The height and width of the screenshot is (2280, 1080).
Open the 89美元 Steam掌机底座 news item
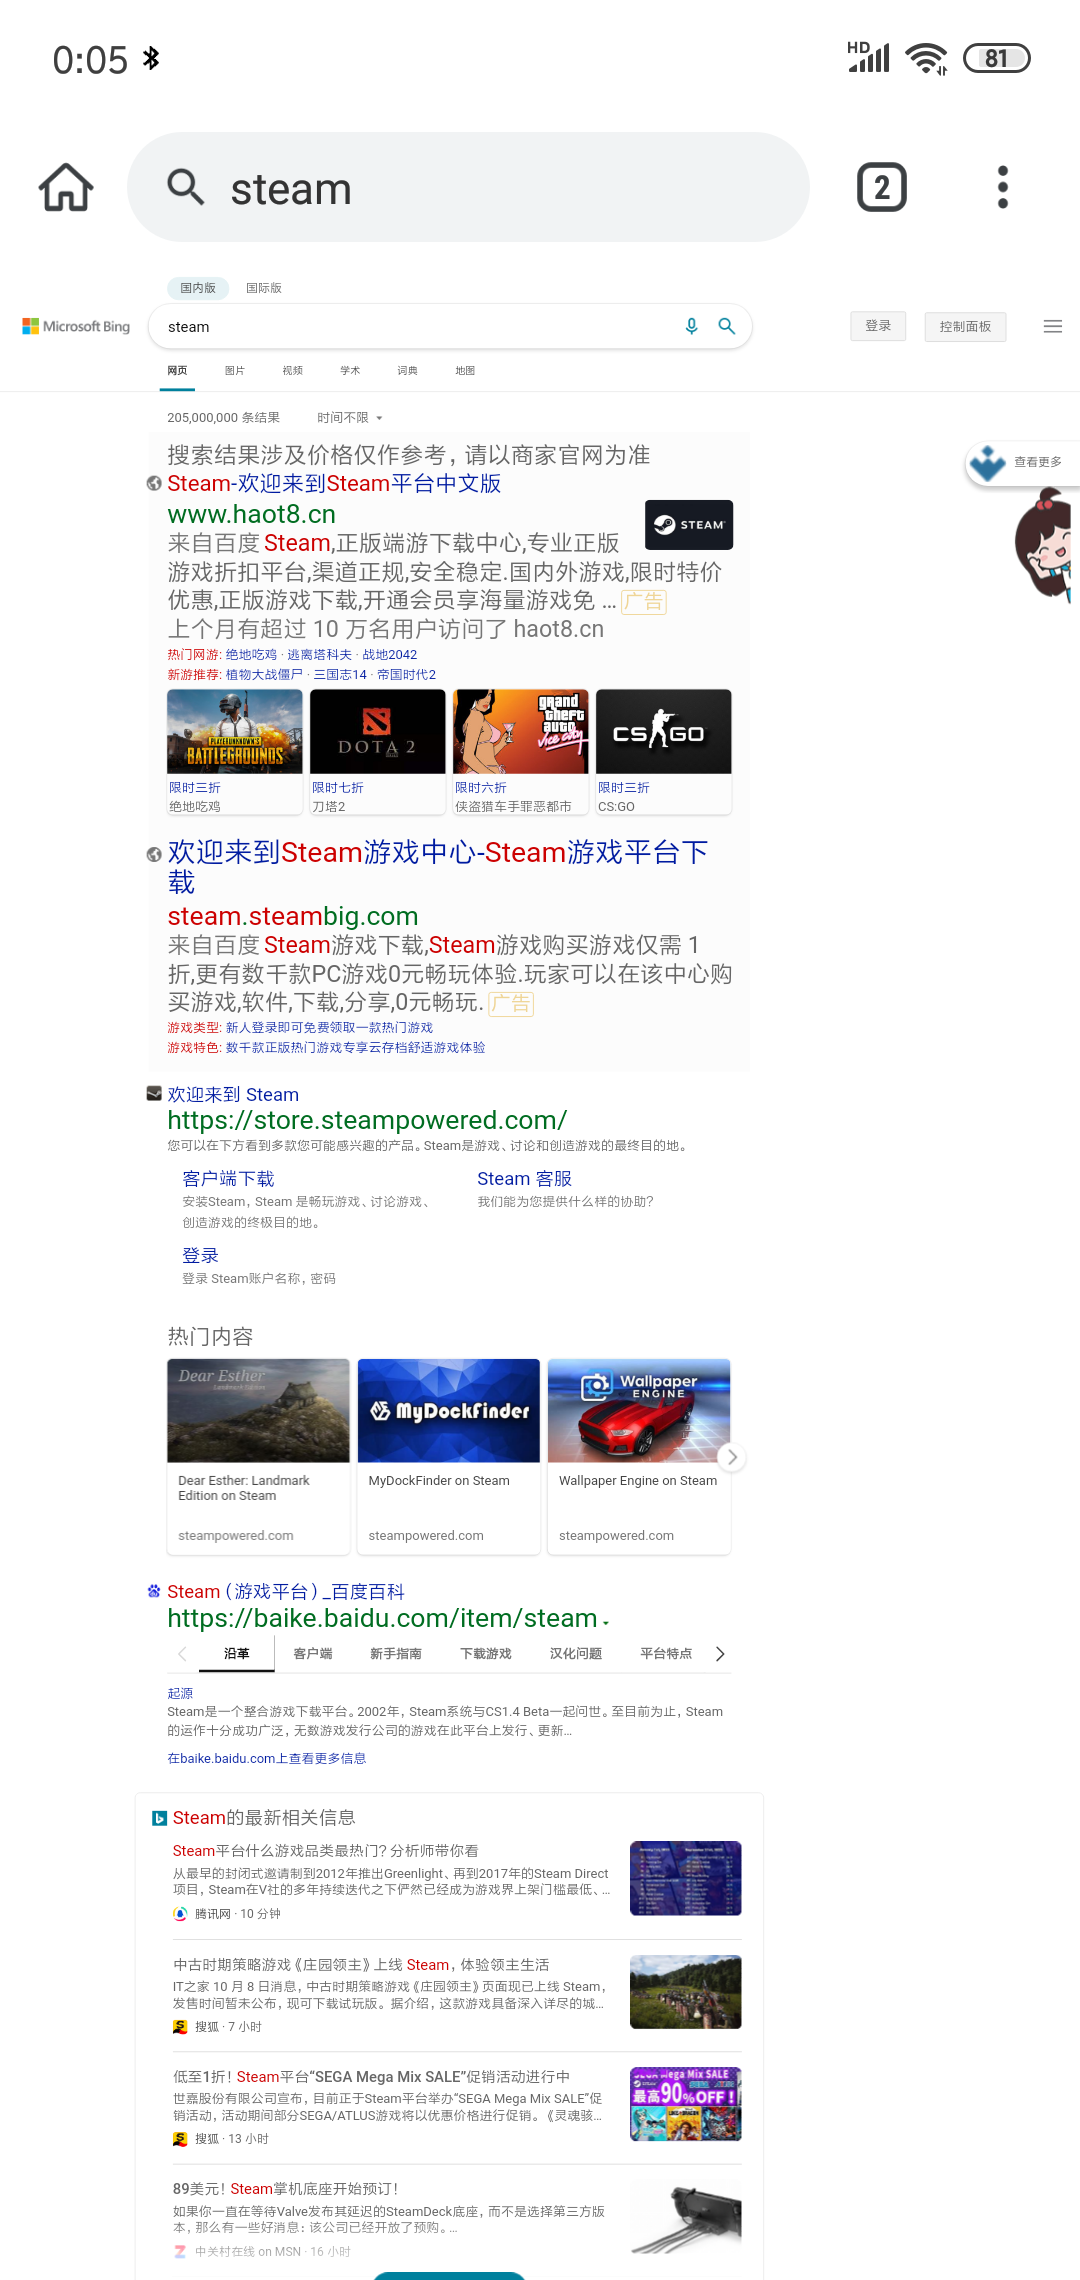(x=286, y=2189)
